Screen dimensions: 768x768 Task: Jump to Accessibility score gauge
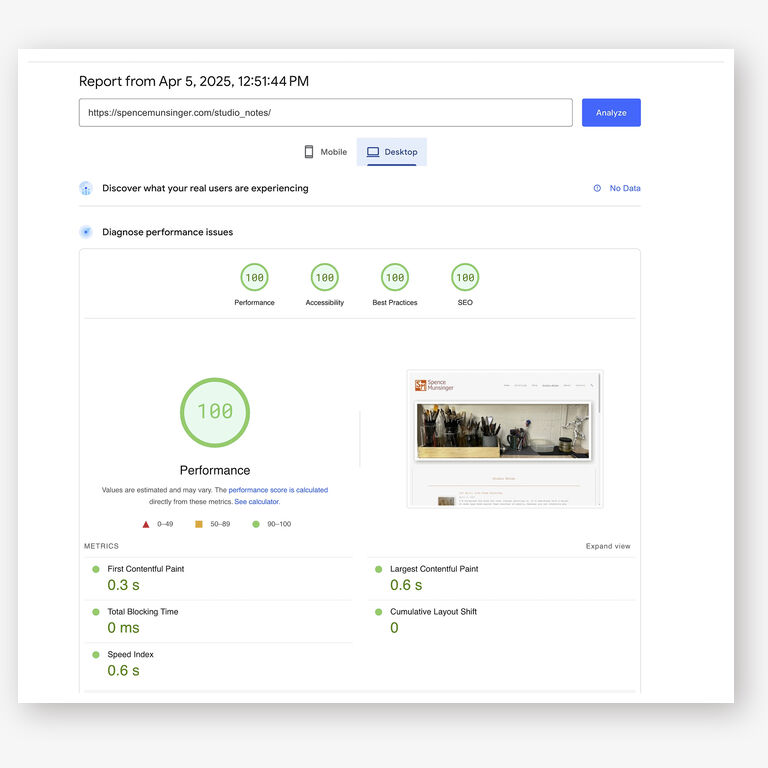click(x=324, y=278)
